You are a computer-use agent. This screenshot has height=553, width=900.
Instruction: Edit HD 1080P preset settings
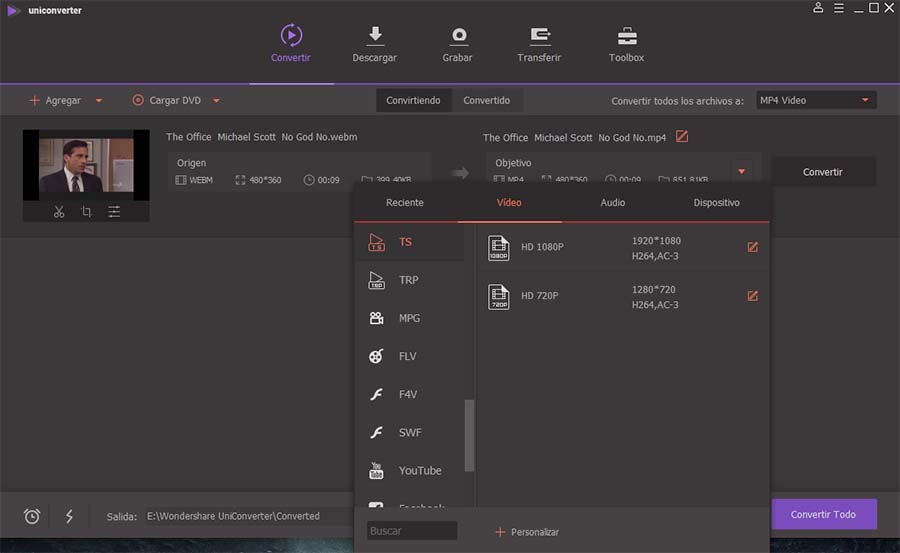752,248
